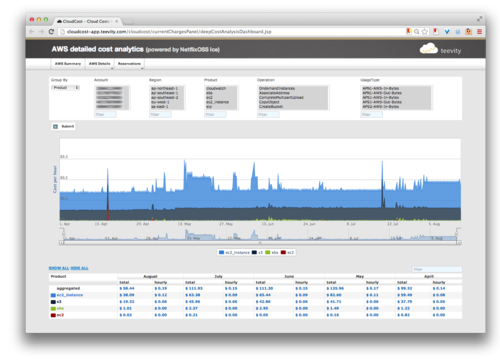Image resolution: width=500 pixels, height=360 pixels.
Task: Click the yellow-red flag icon in address bar
Action: coord(409,31)
